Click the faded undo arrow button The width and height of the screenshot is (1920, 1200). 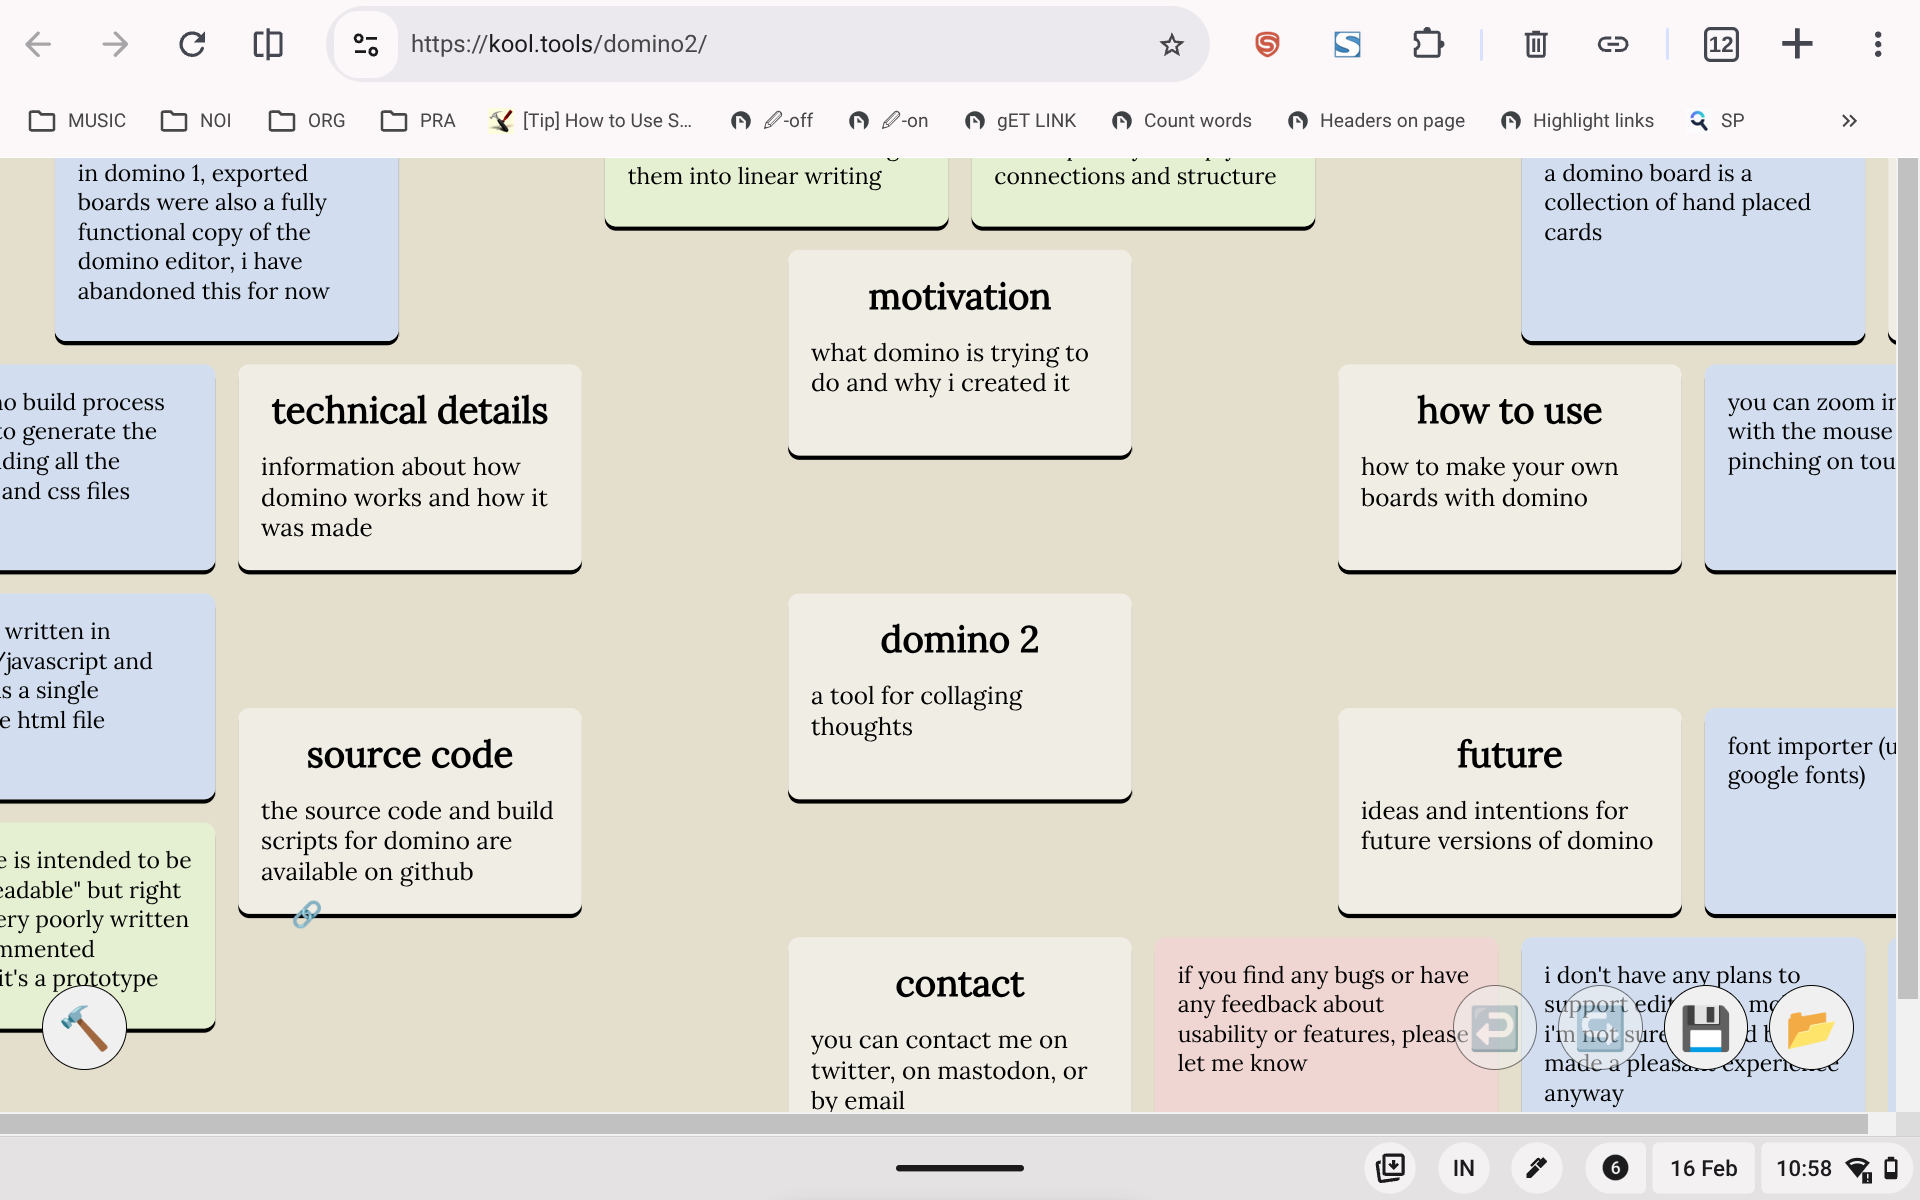click(1495, 1028)
